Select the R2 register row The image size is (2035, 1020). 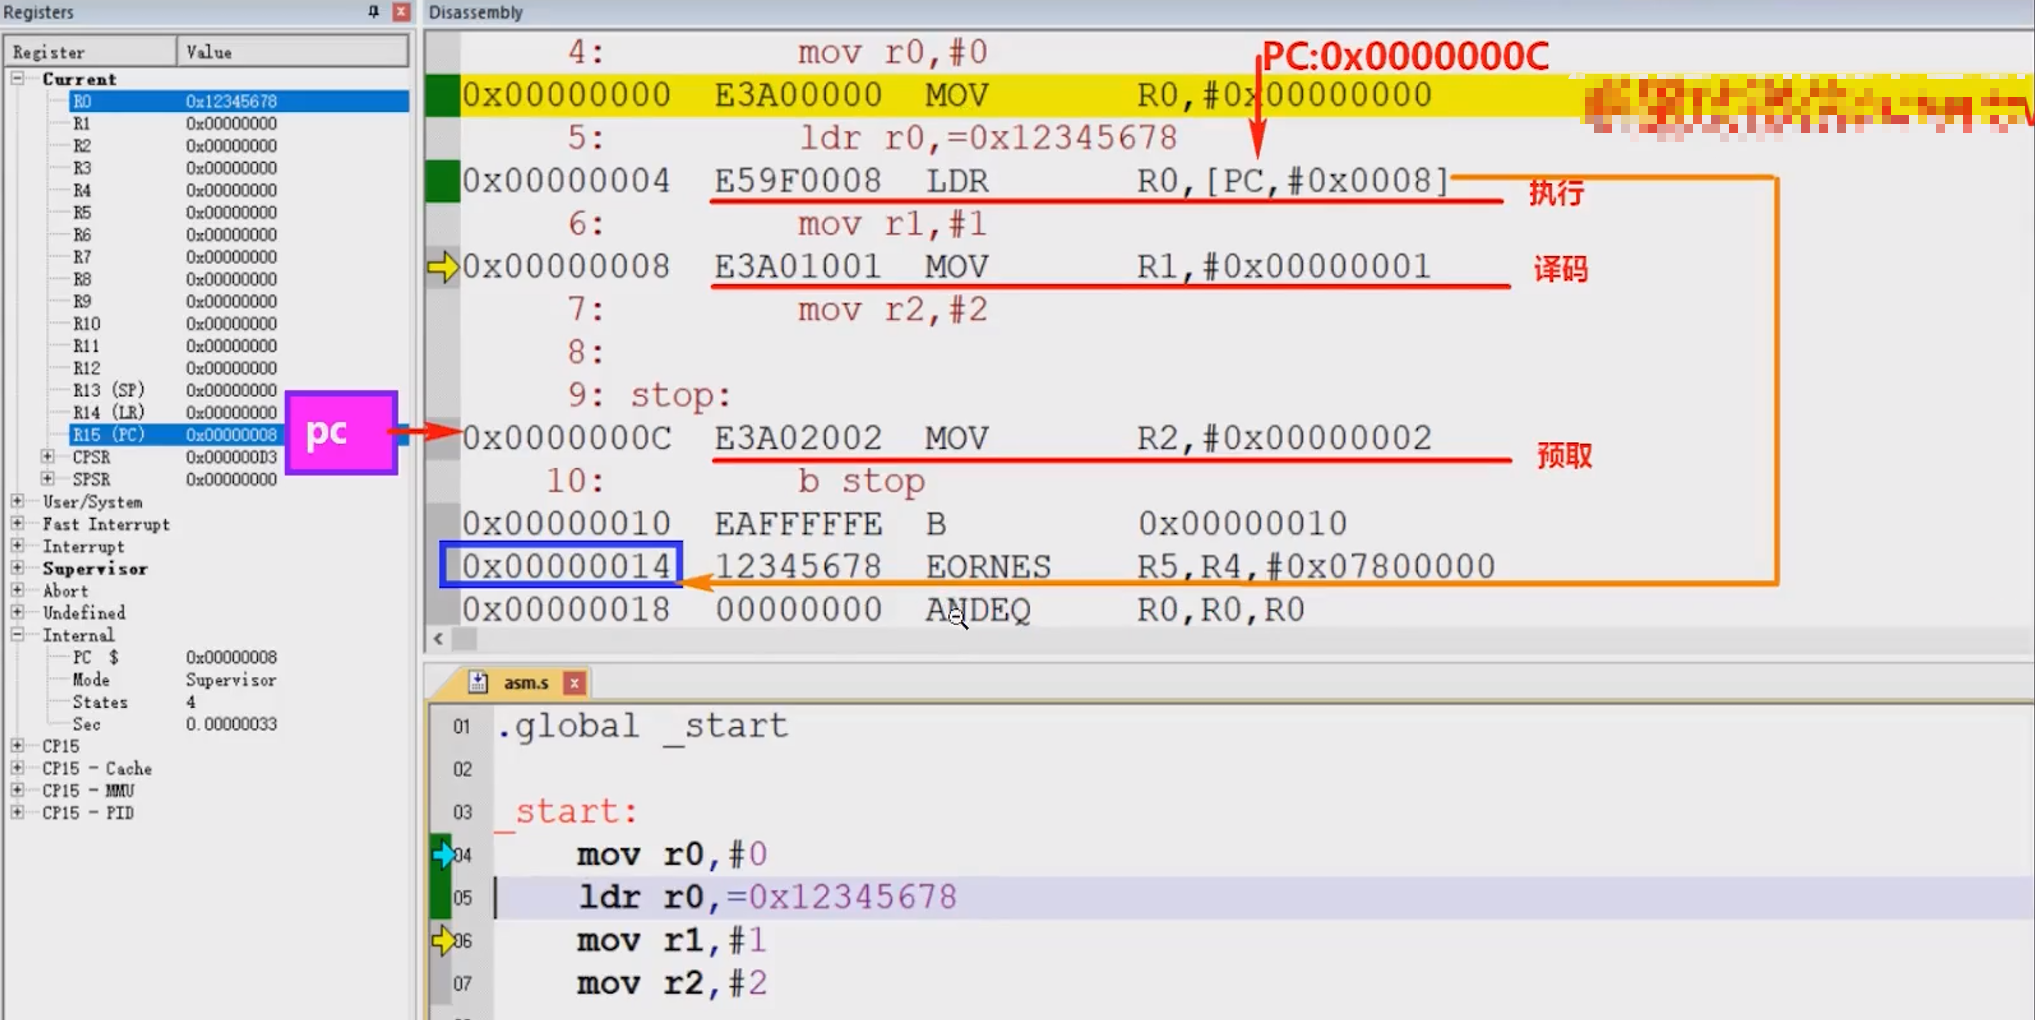click(x=239, y=146)
